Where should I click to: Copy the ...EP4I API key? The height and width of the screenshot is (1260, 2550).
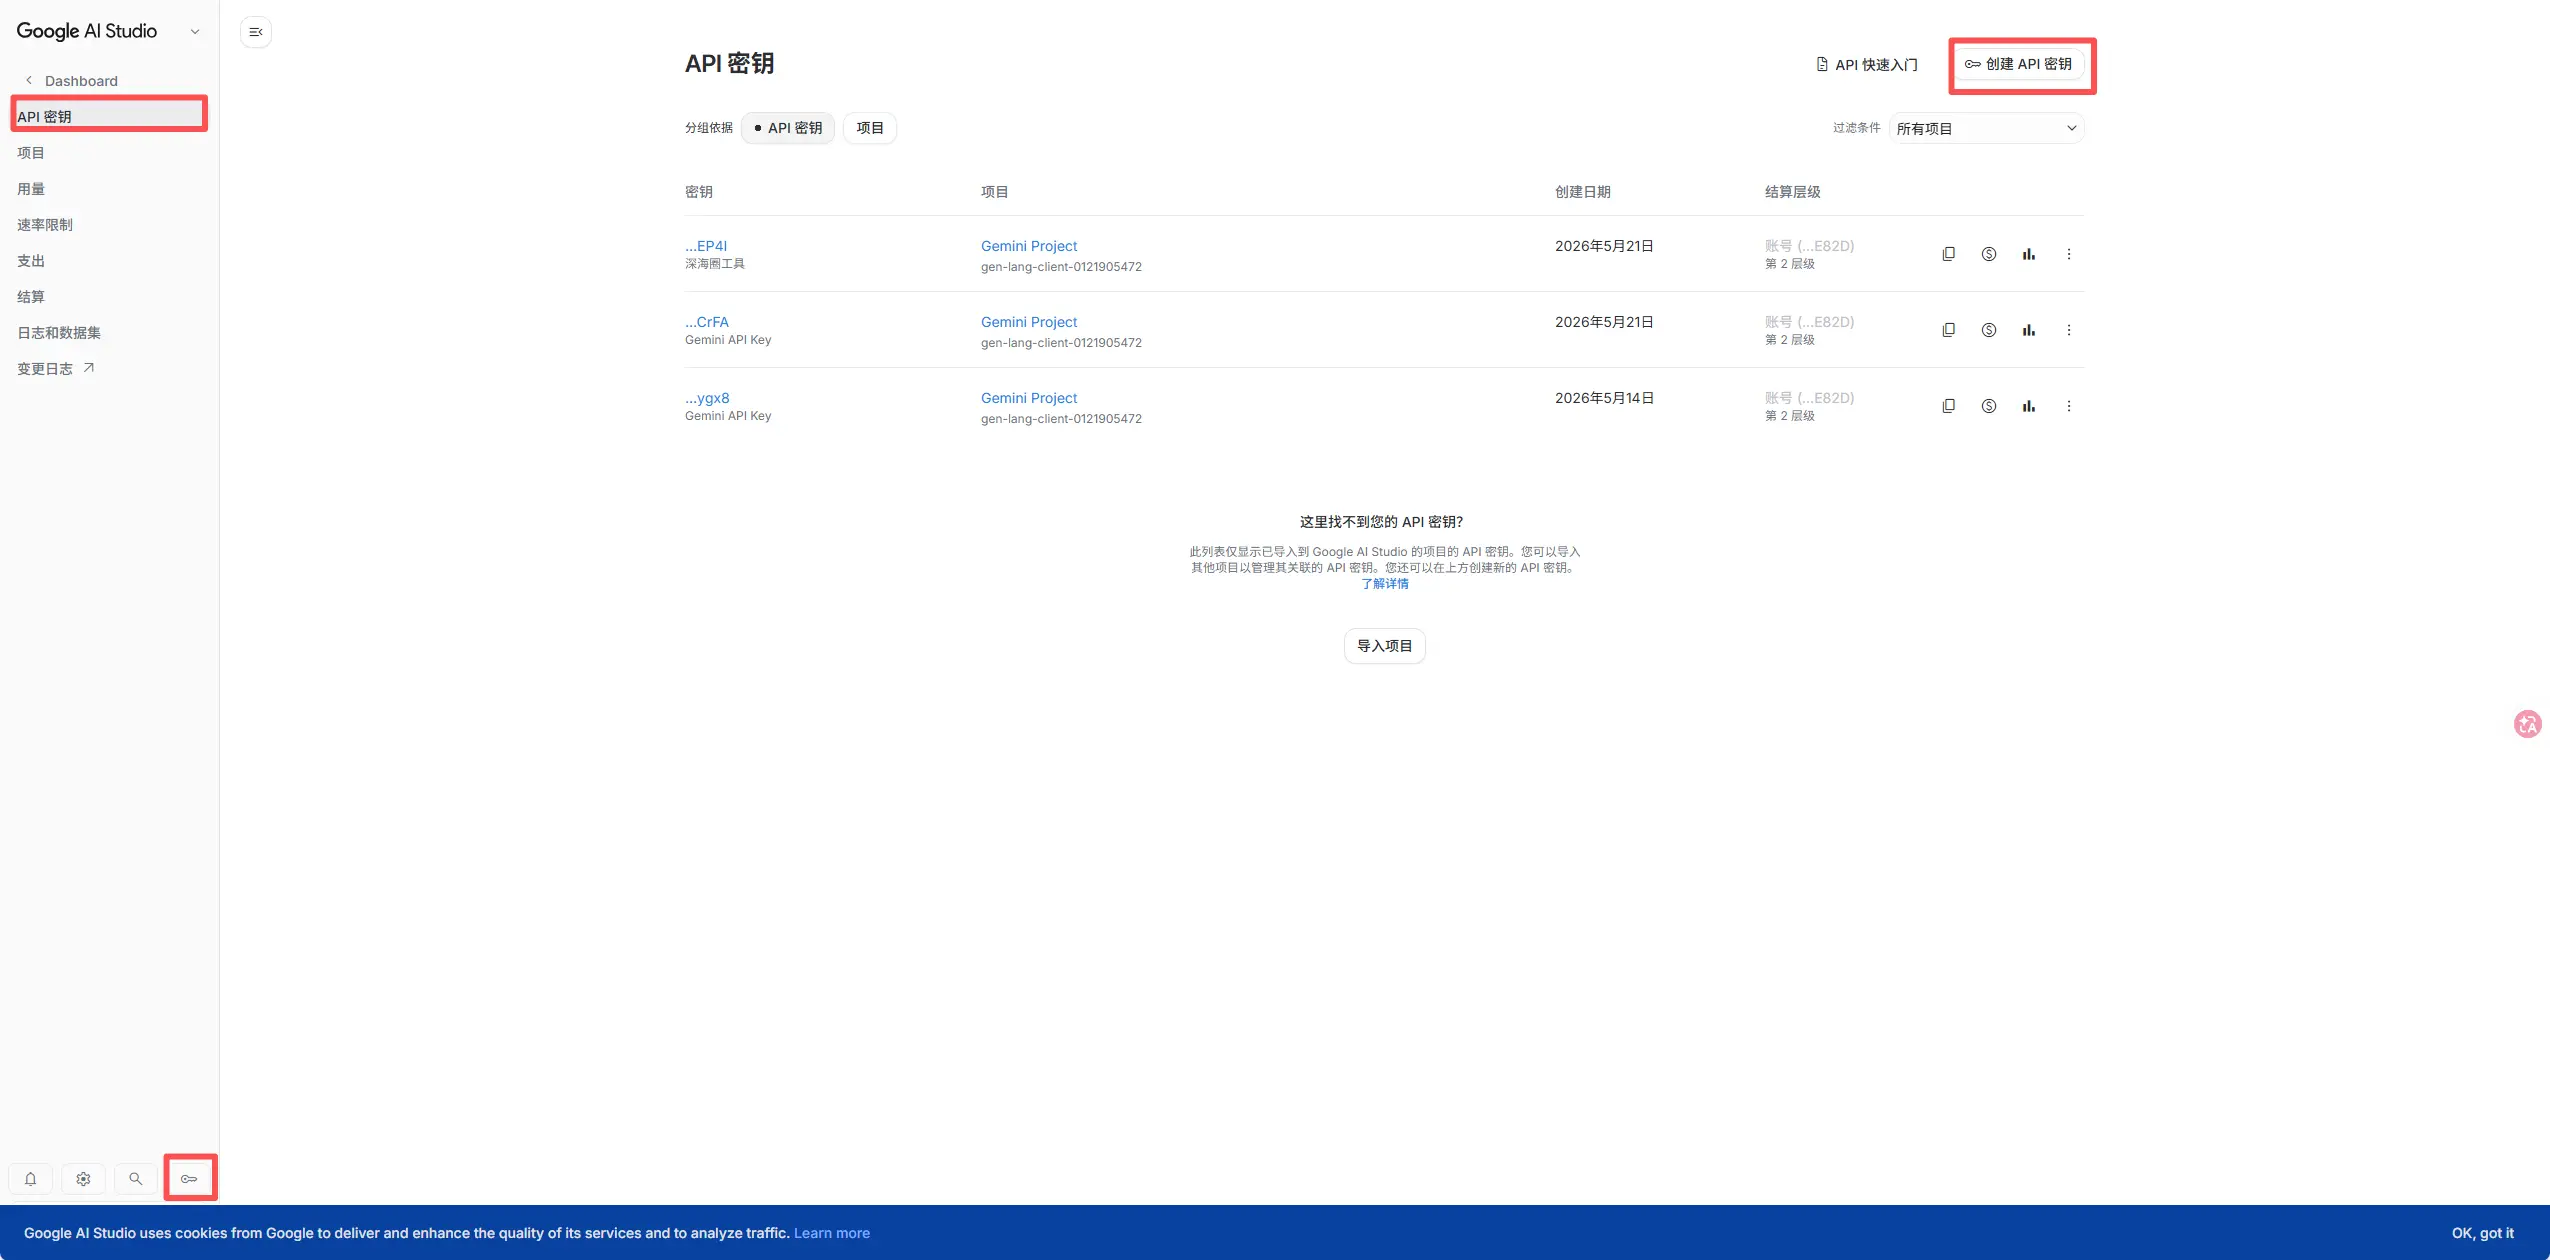coord(1948,254)
